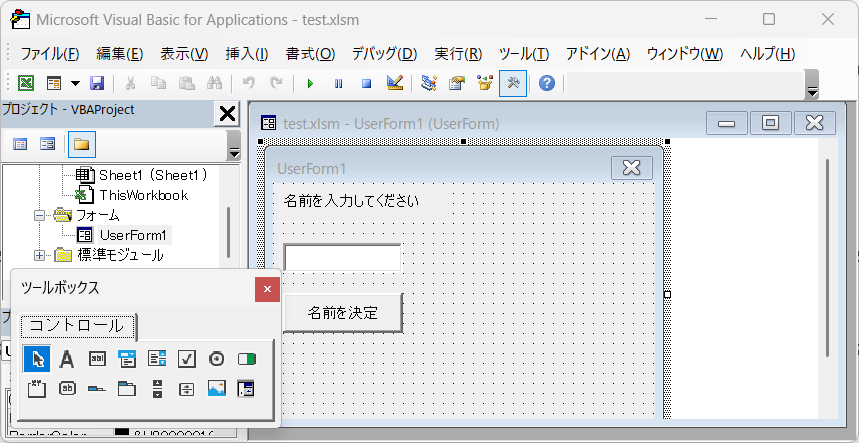Viewport: 859px width, 443px height.
Task: Open the Object Browser toolbar icon
Action: pyautogui.click(x=485, y=84)
